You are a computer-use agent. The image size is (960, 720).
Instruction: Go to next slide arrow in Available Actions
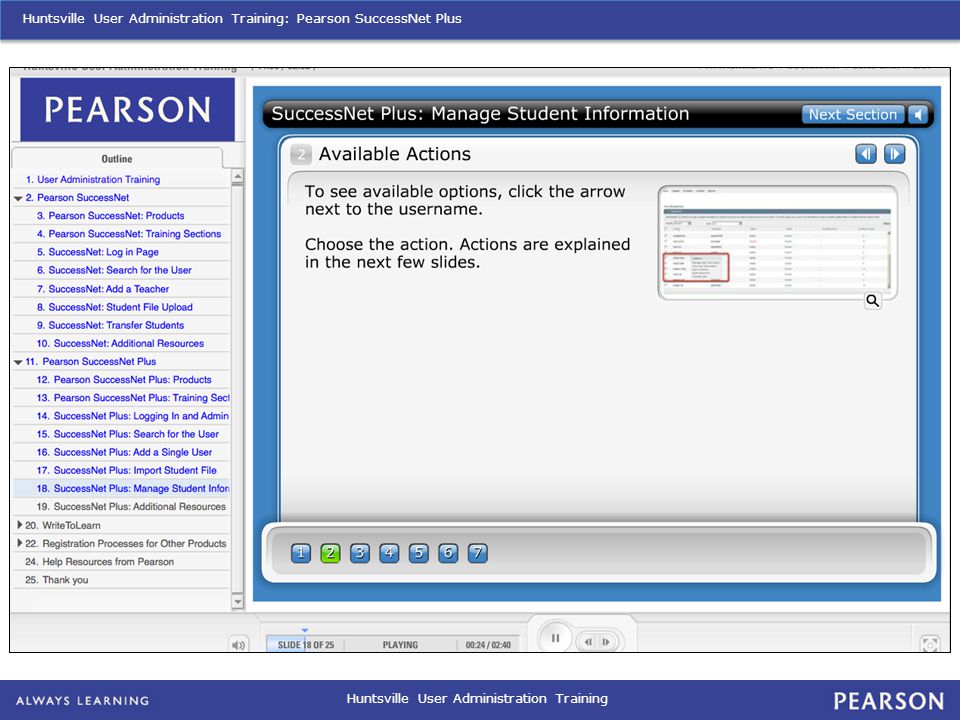coord(894,154)
